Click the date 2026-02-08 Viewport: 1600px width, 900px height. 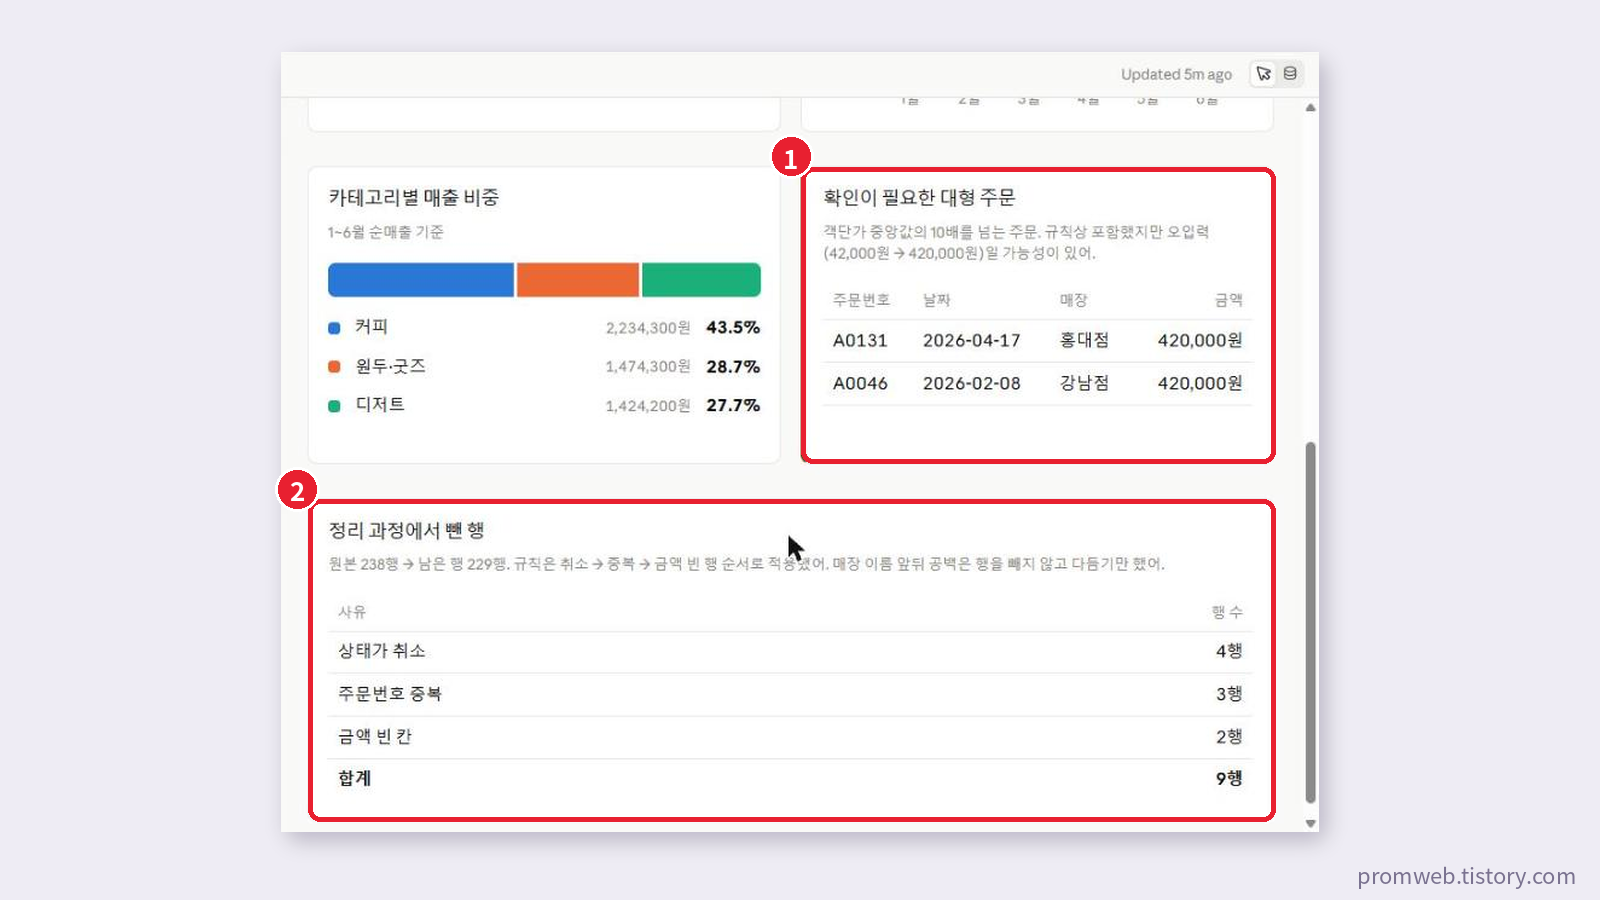(x=971, y=383)
